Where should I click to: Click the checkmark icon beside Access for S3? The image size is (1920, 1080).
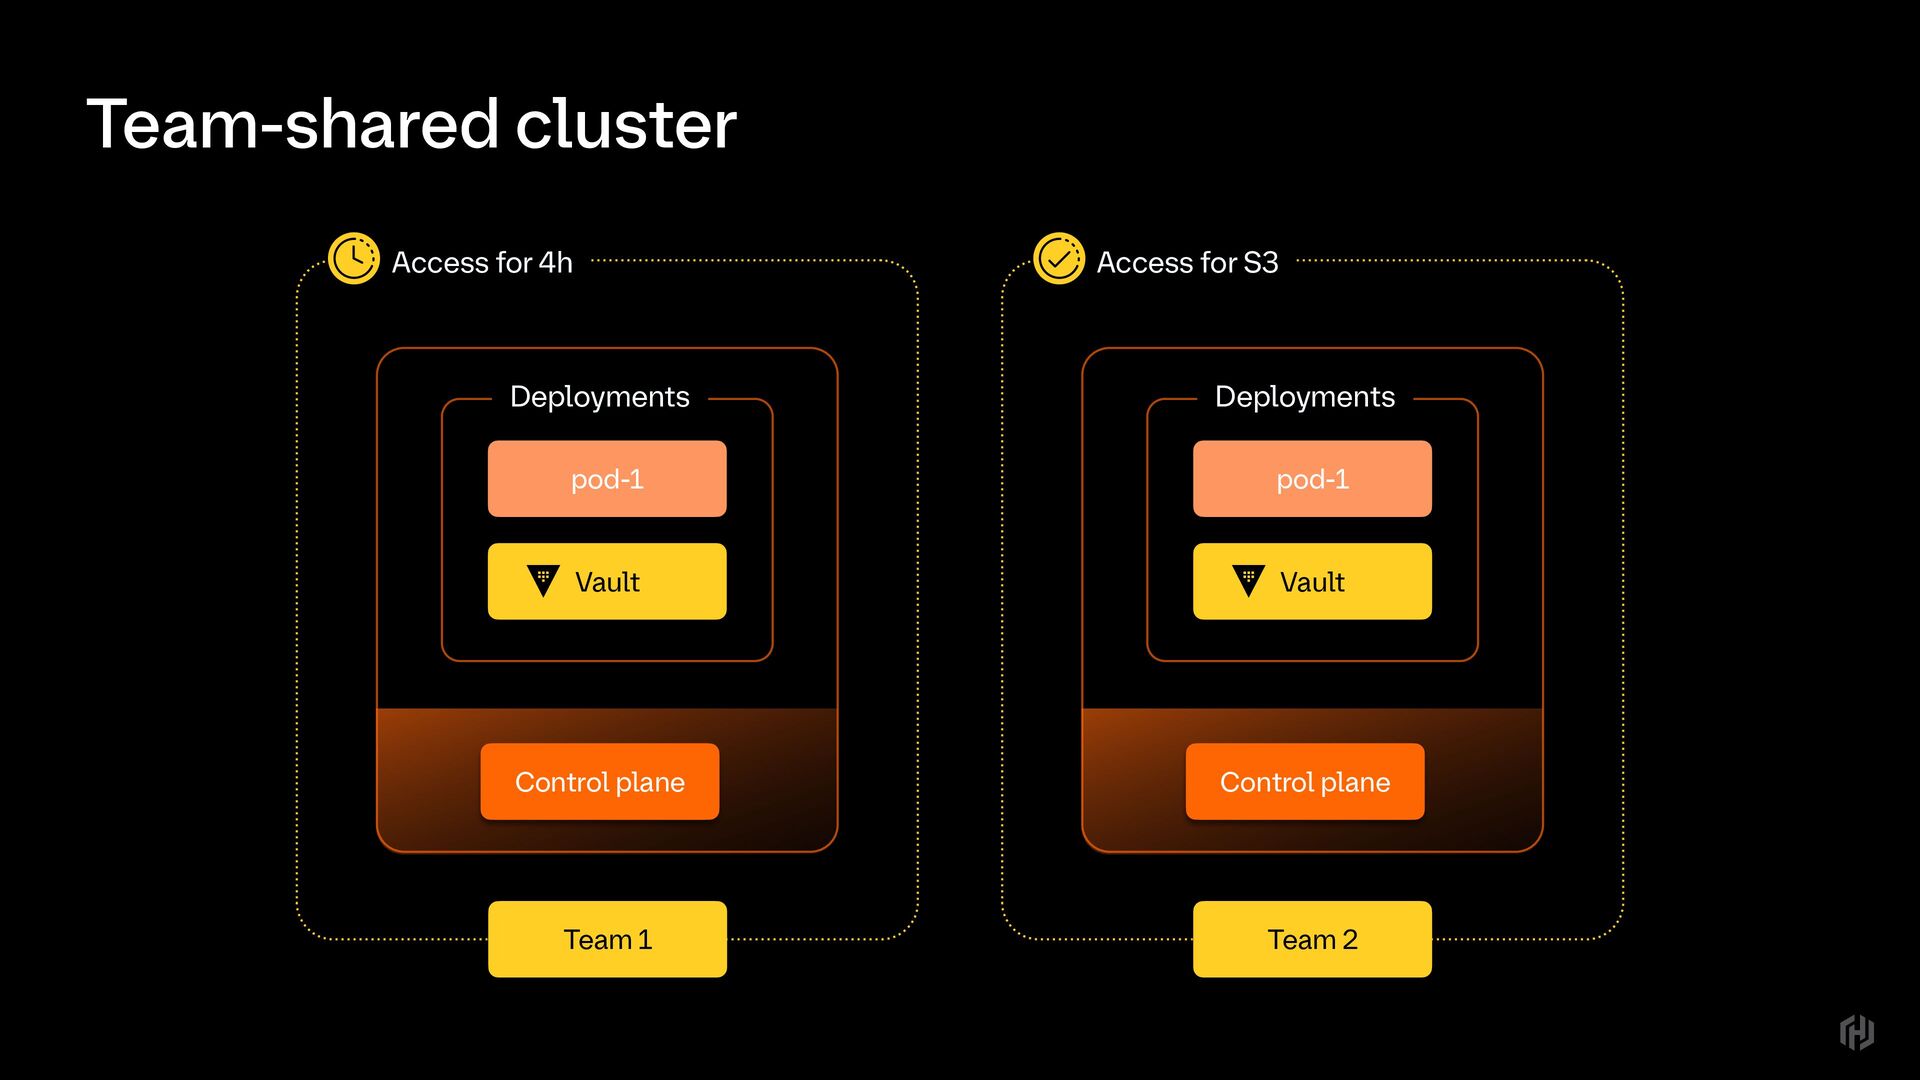click(x=1058, y=259)
